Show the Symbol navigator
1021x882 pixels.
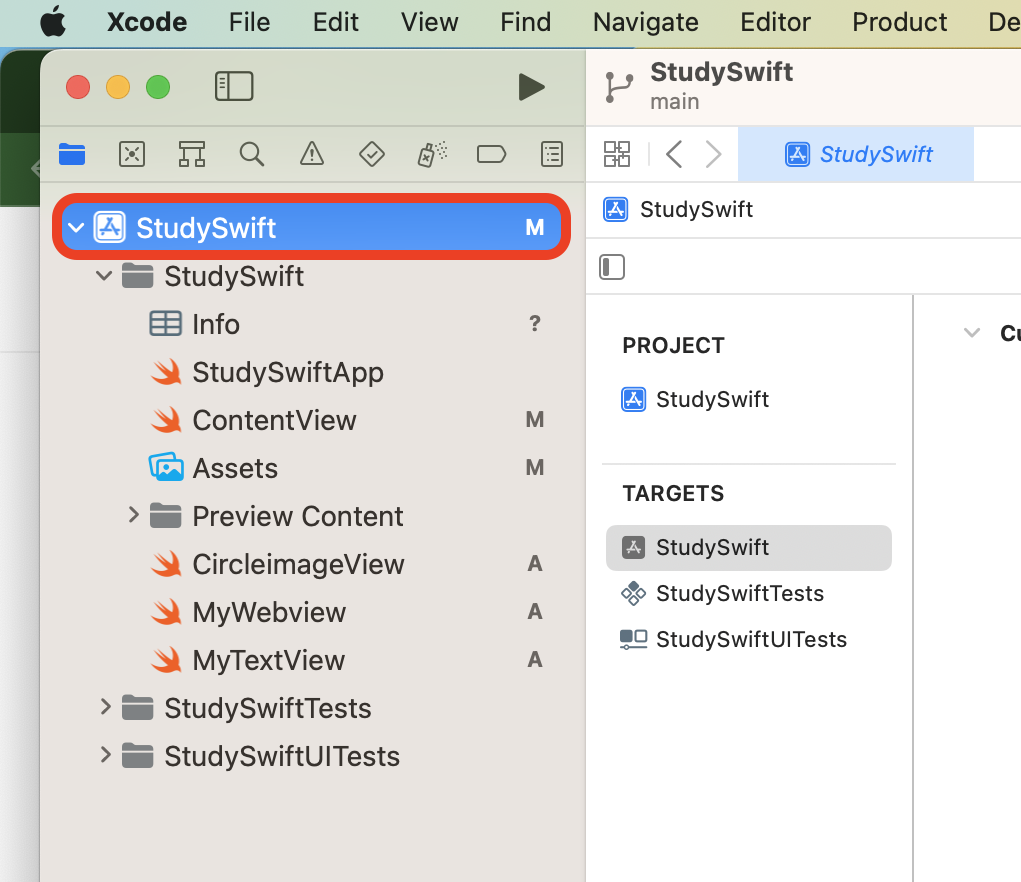tap(191, 154)
